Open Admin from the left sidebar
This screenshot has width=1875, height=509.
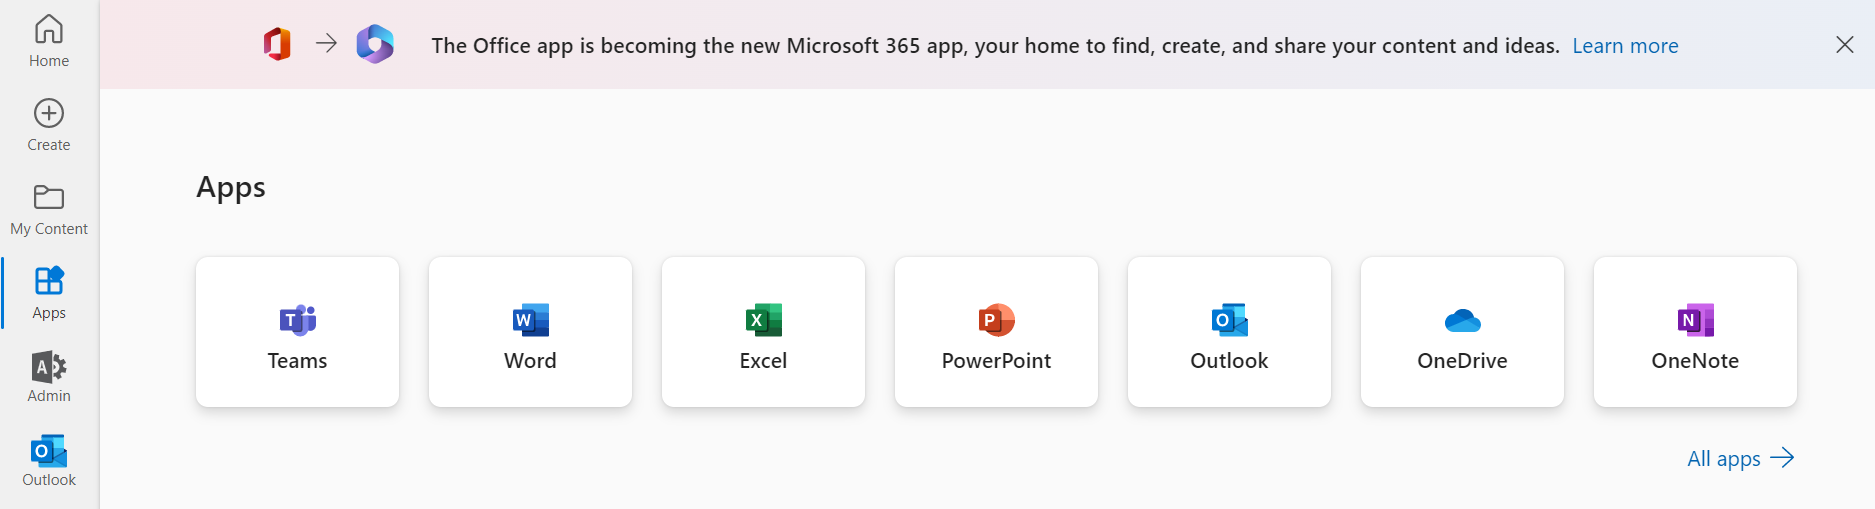pyautogui.click(x=49, y=377)
